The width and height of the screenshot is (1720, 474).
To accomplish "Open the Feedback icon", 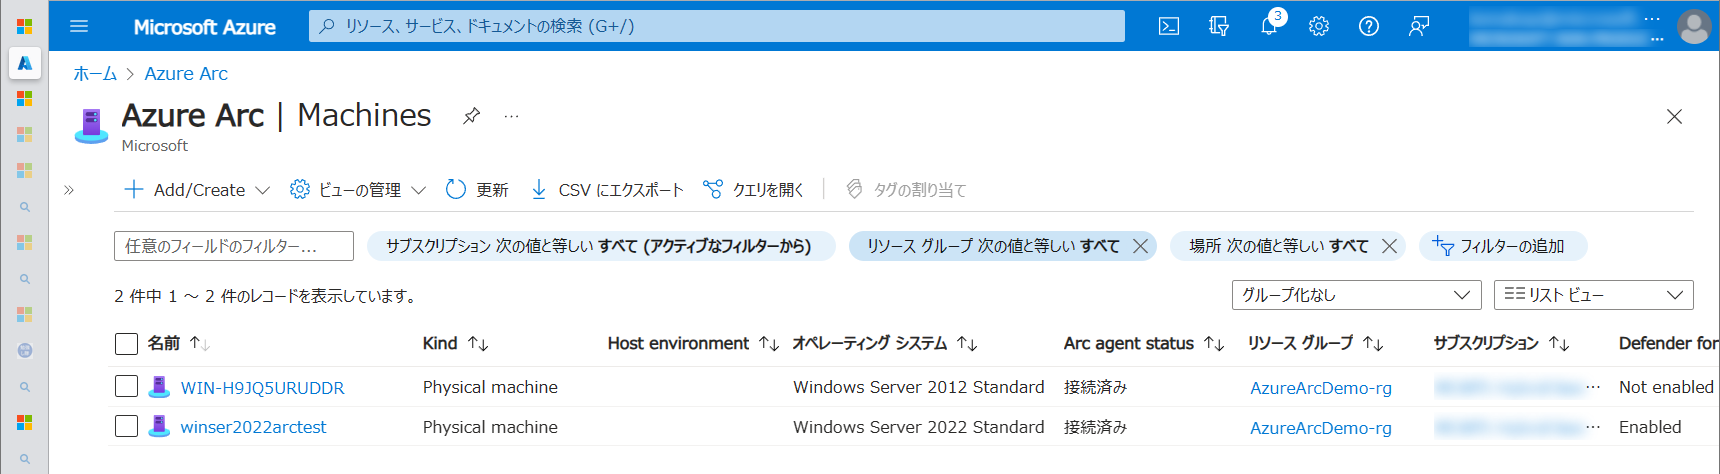I will coord(1419,27).
